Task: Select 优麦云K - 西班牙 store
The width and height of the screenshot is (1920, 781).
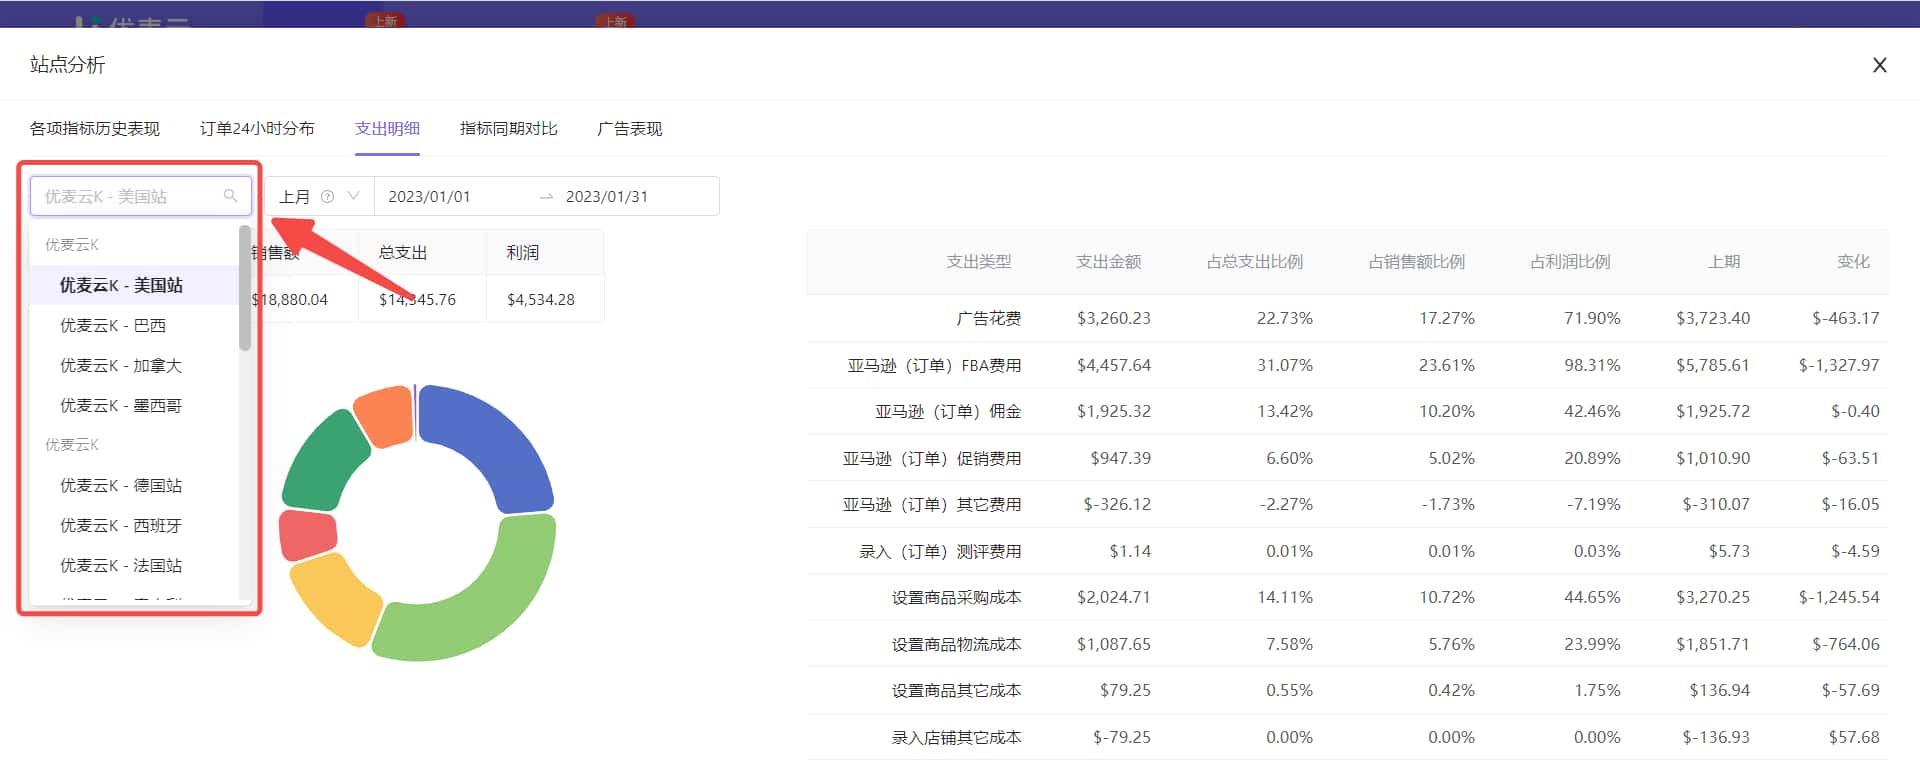Action: point(135,525)
